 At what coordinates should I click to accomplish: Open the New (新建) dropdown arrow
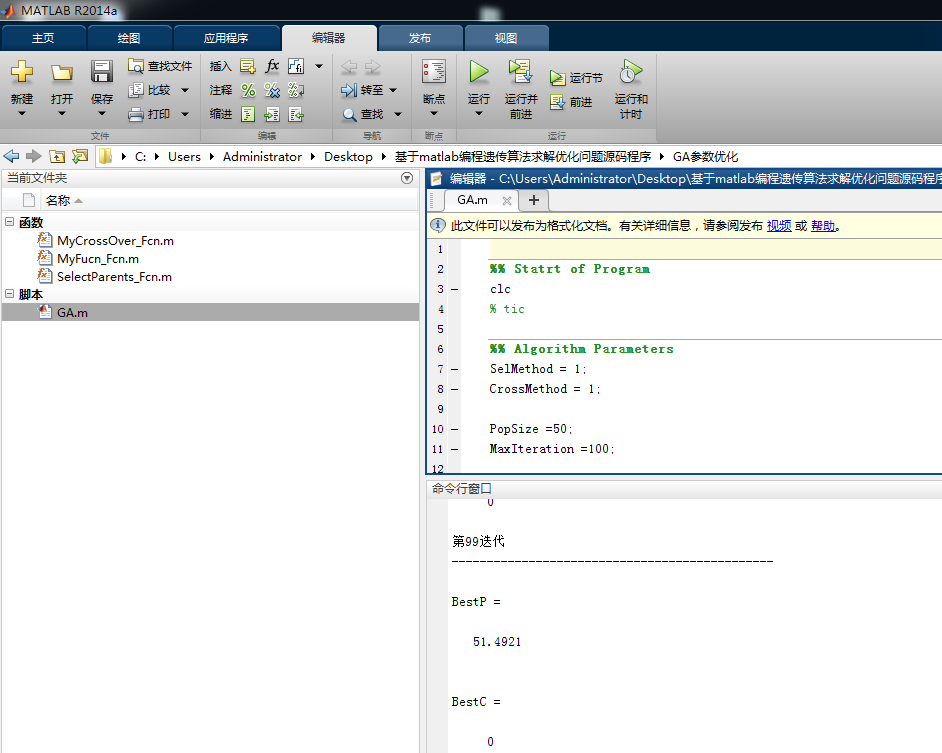pos(22,114)
